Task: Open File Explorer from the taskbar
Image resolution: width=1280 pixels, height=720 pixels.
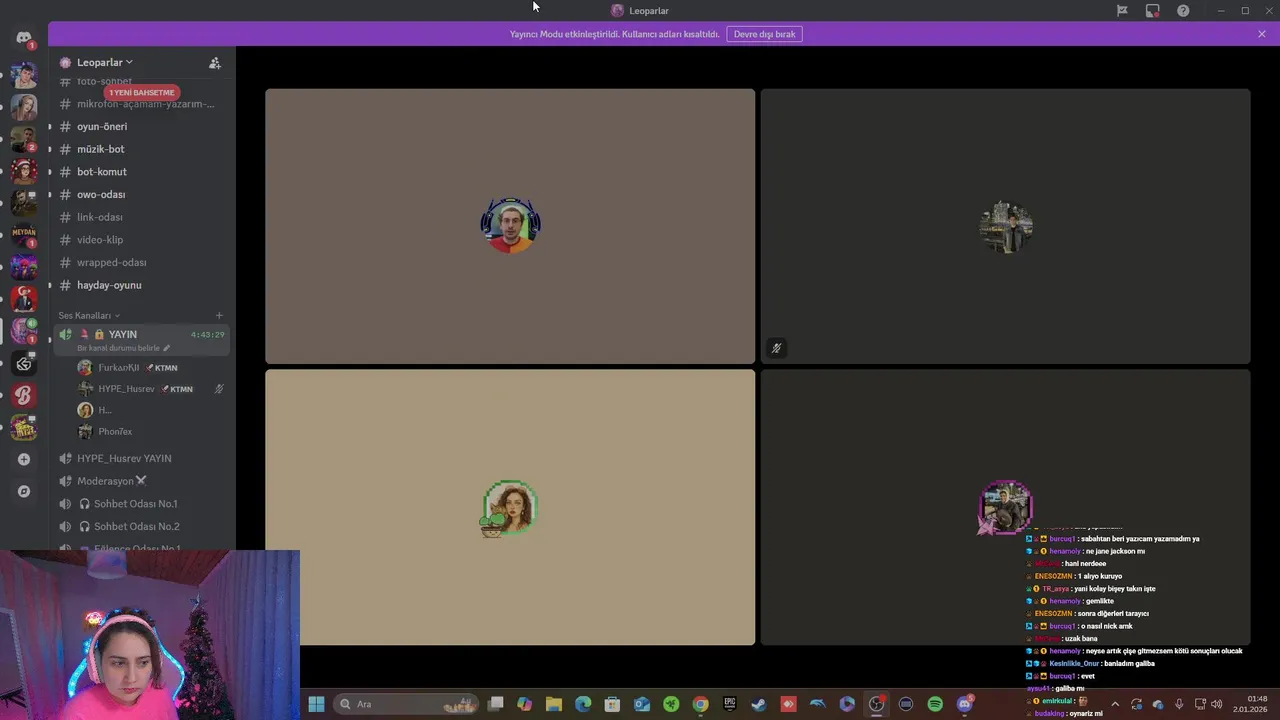Action: 554,704
